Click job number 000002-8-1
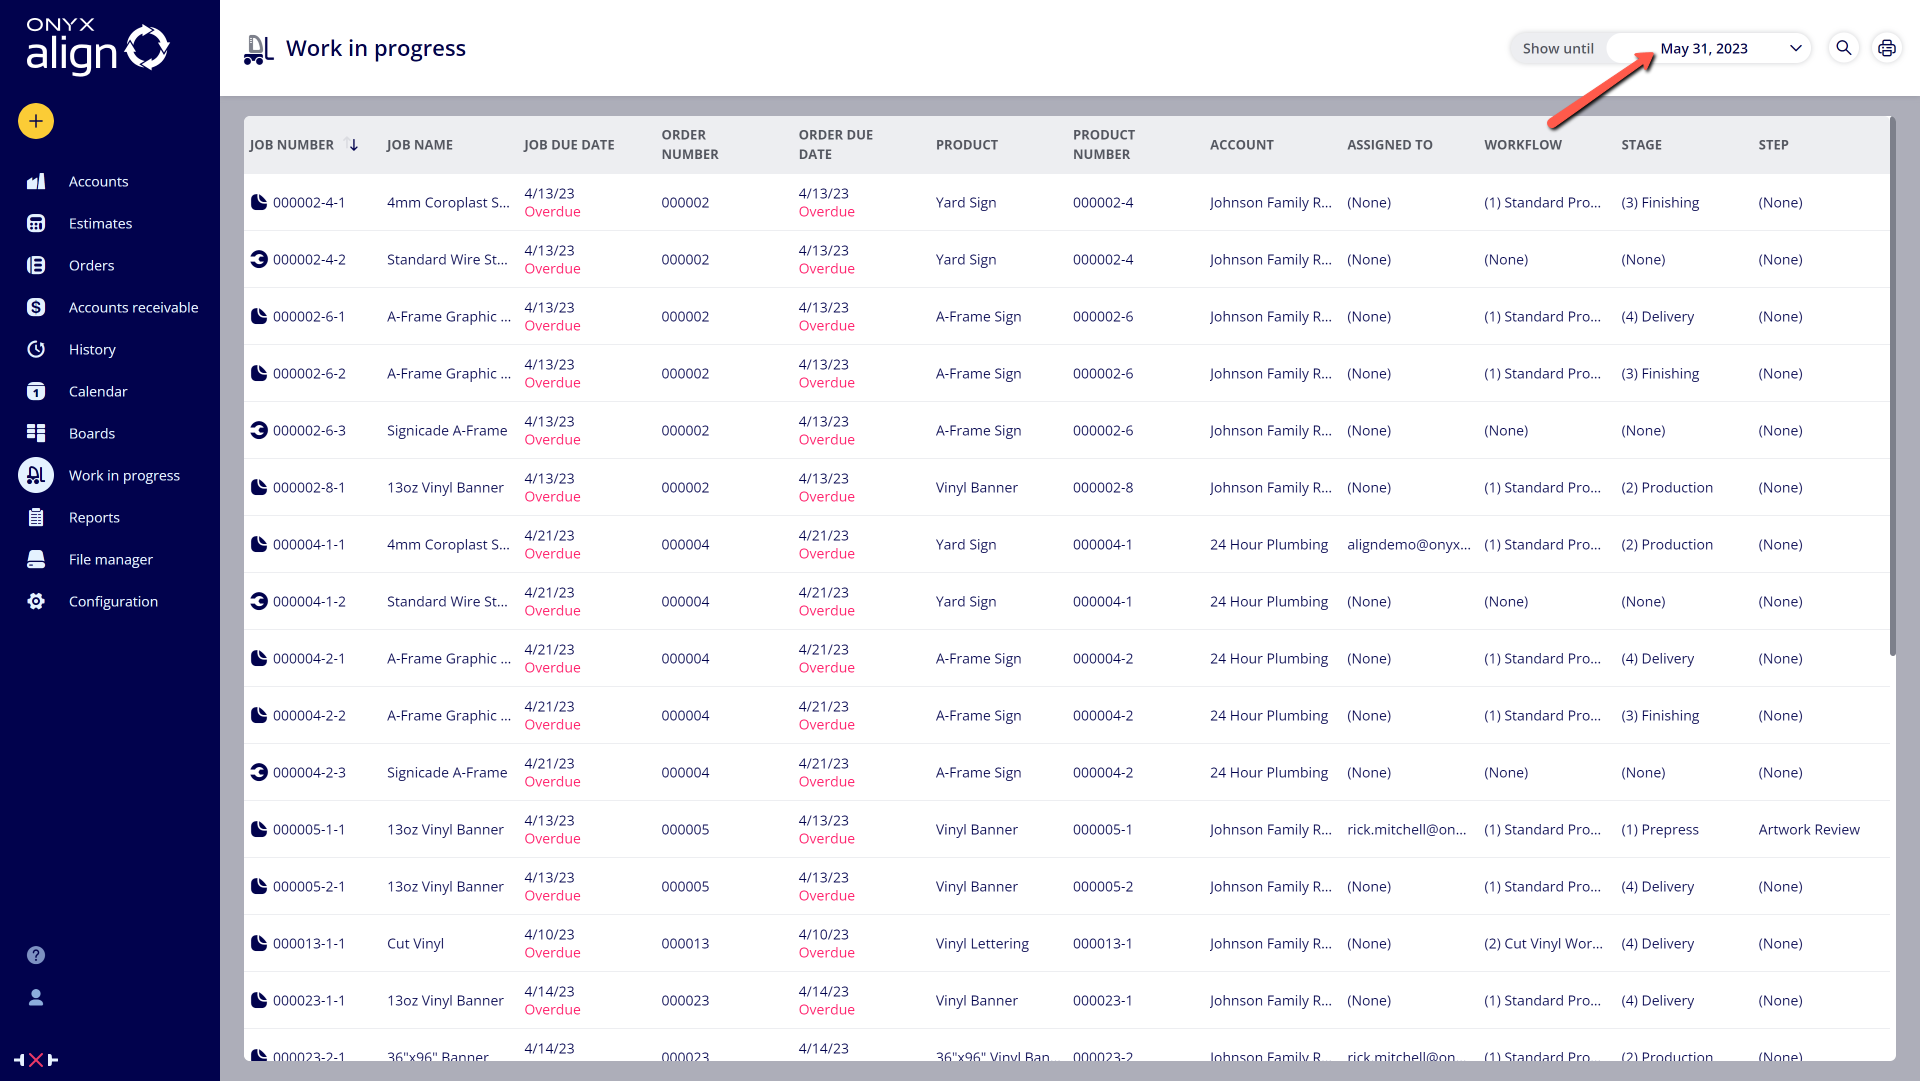The image size is (1920, 1081). (309, 487)
